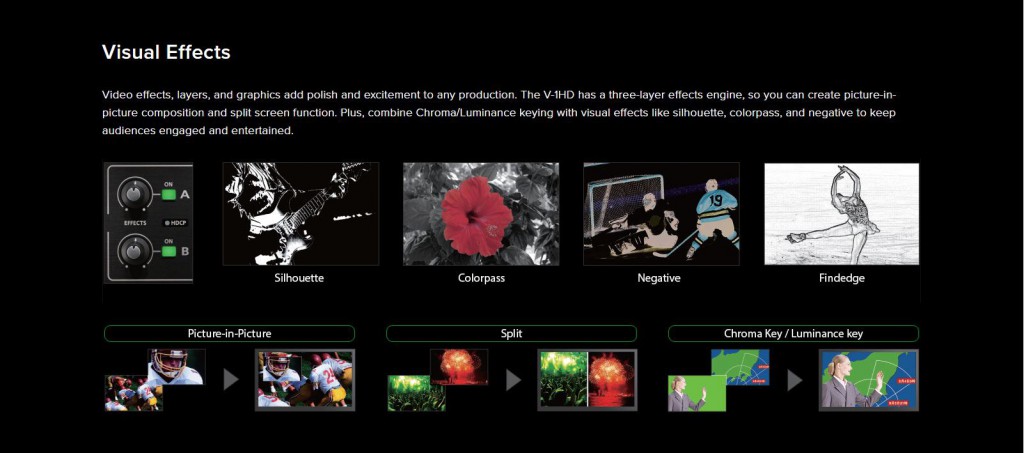Image resolution: width=1024 pixels, height=453 pixels.
Task: Select the Chroma Key / Luminance key label
Action: (x=793, y=333)
